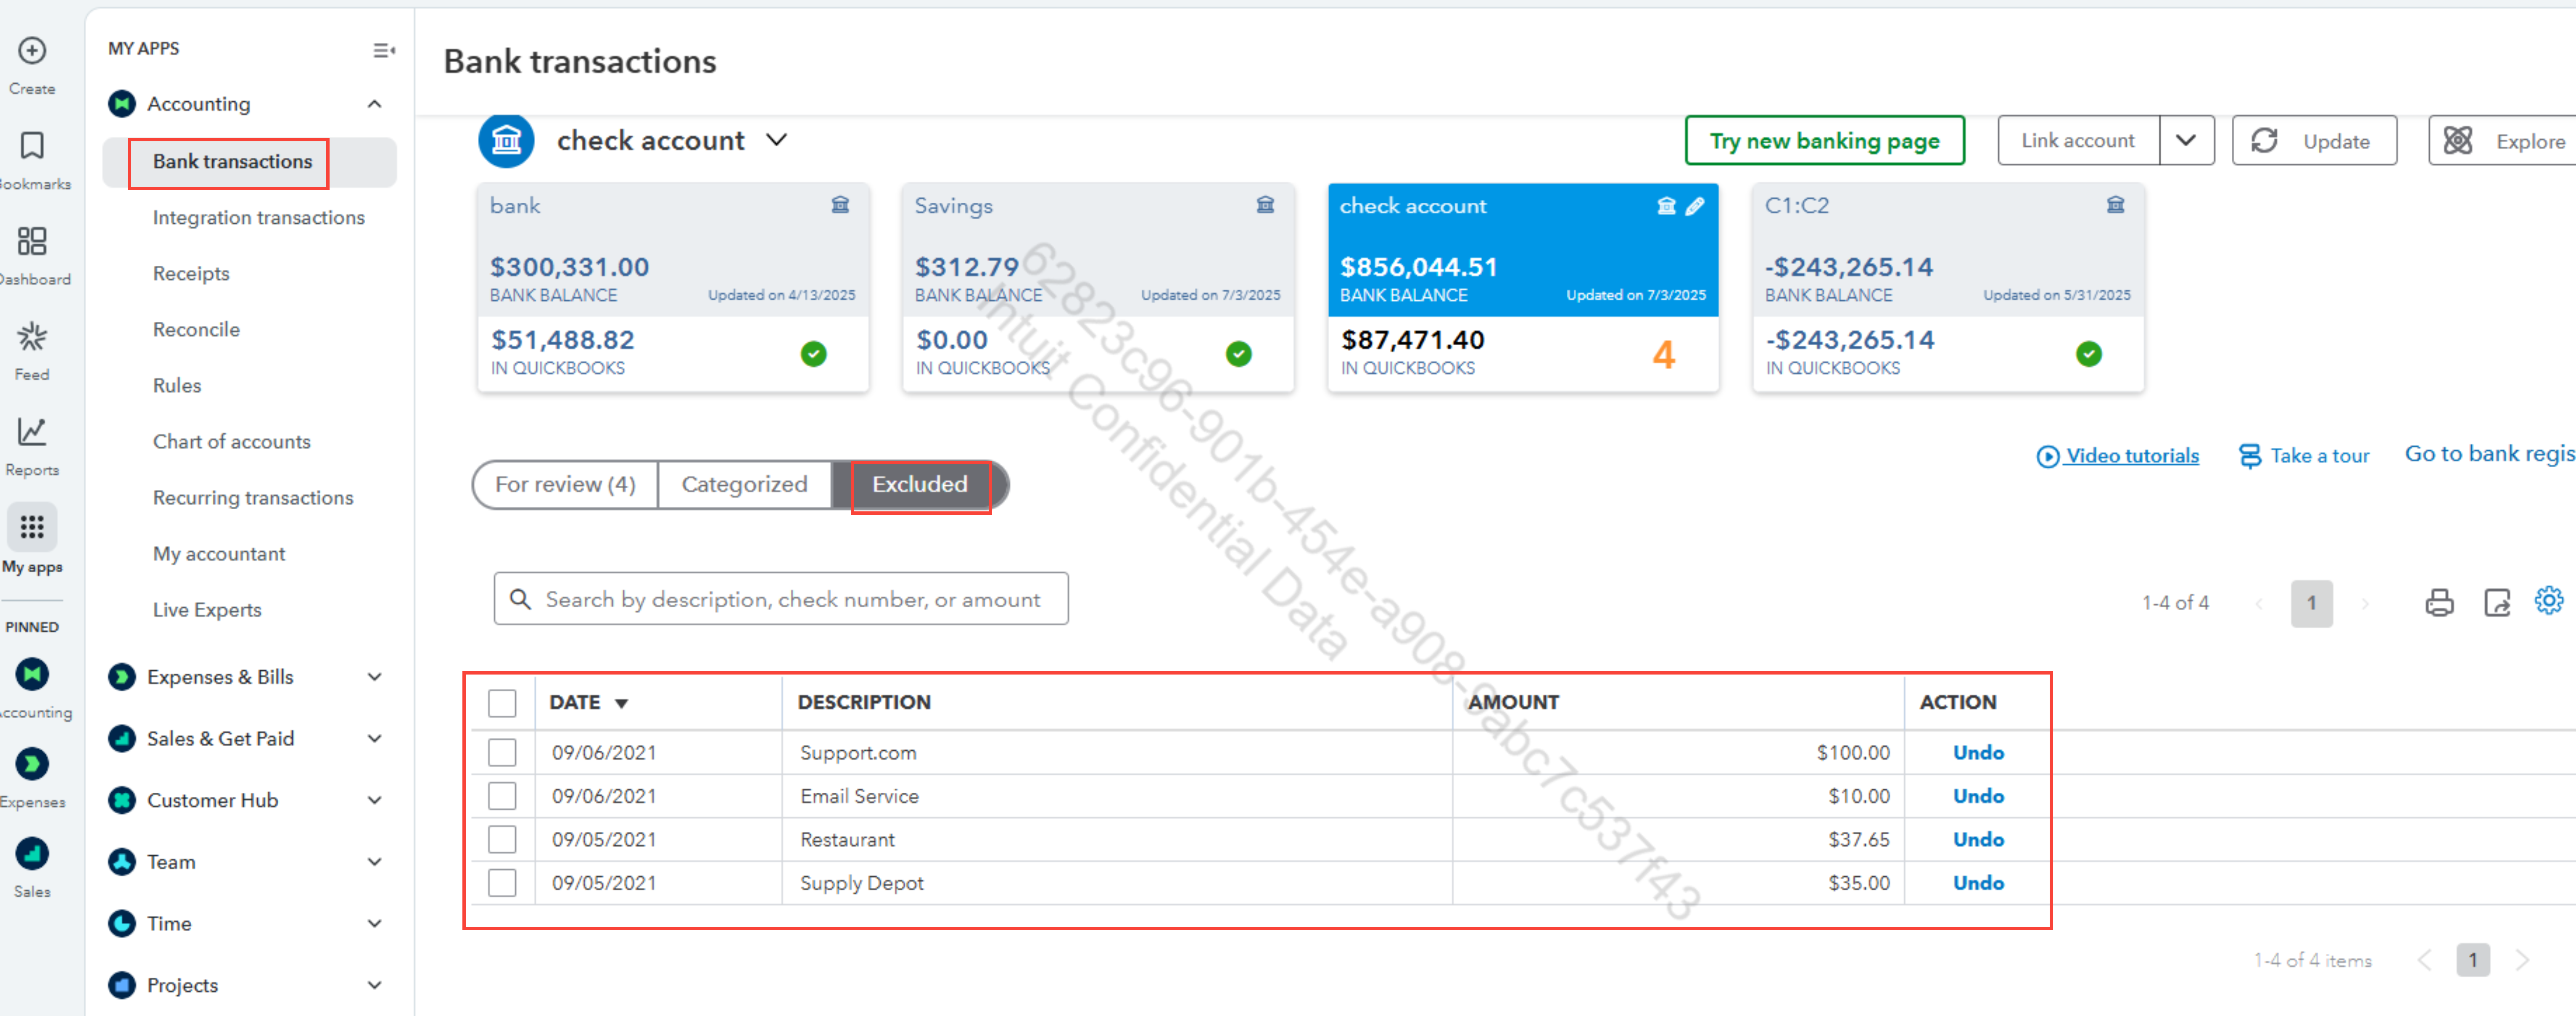The image size is (2576, 1016).
Task: Click the print icon above the table
Action: (2439, 602)
